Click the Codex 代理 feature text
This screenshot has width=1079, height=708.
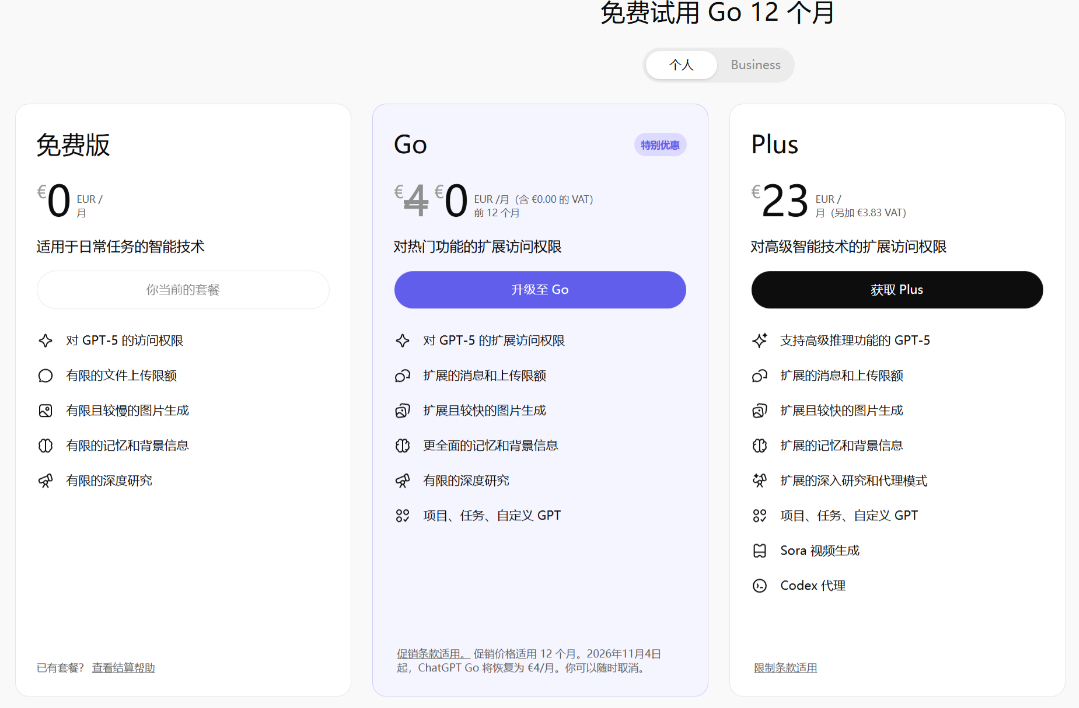(x=813, y=586)
